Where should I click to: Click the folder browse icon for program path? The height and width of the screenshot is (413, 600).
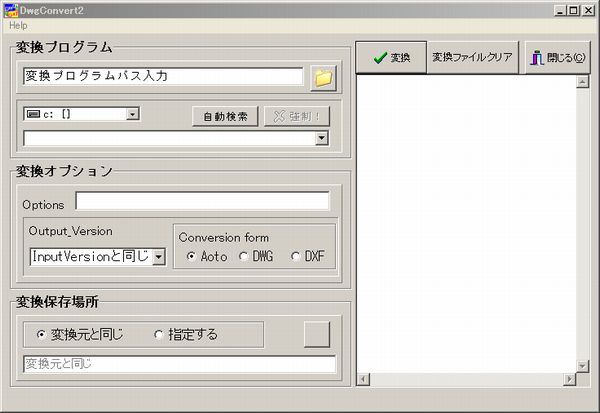click(323, 77)
